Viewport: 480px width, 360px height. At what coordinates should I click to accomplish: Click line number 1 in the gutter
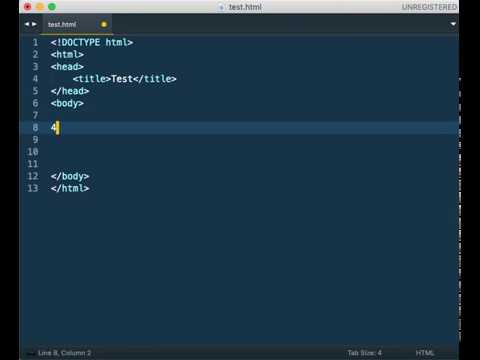pos(35,42)
